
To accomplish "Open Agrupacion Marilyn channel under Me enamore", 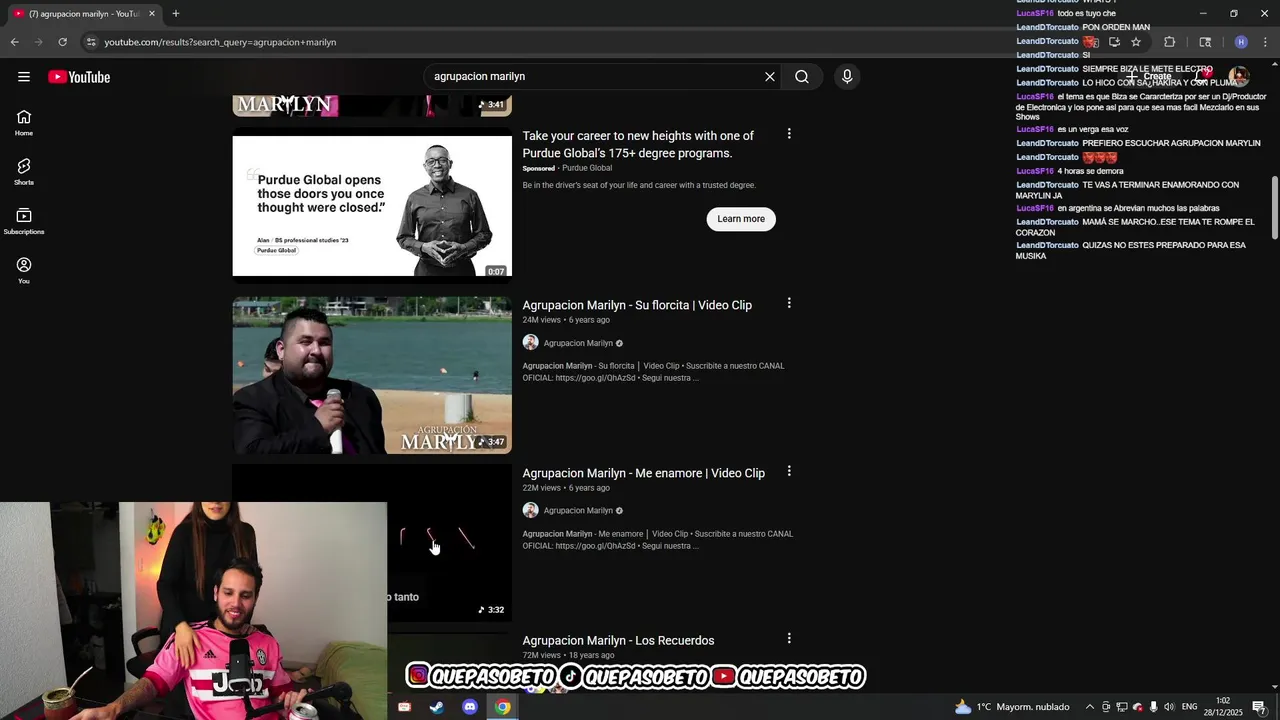I will pyautogui.click(x=578, y=511).
